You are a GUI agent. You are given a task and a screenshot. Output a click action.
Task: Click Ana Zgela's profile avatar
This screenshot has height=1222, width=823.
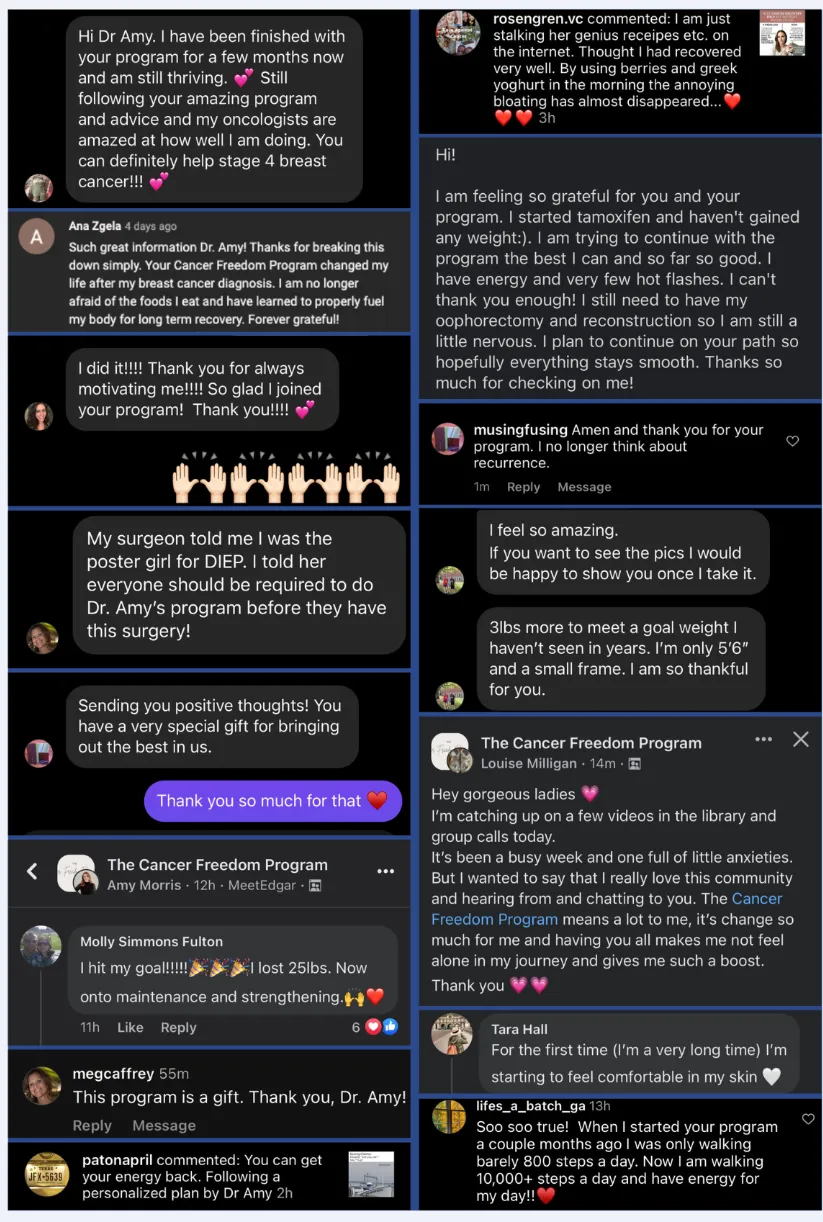coord(37,236)
